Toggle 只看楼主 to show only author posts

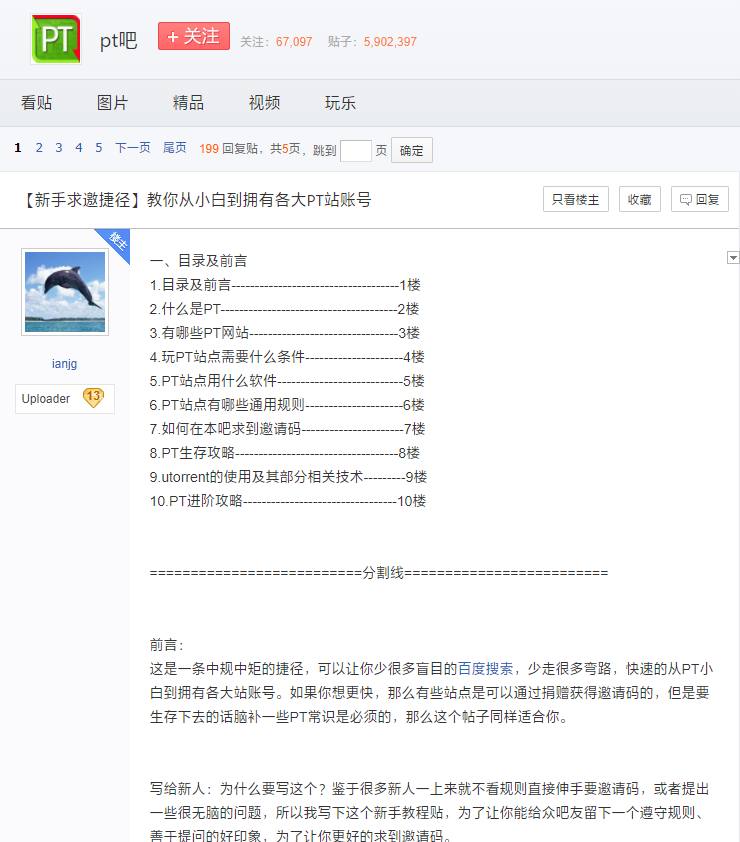(x=576, y=199)
